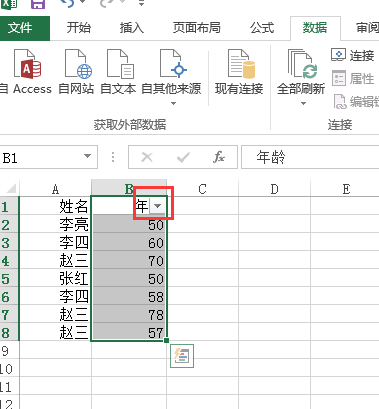Click the Quick Analysis icon below the selection

coord(182,356)
